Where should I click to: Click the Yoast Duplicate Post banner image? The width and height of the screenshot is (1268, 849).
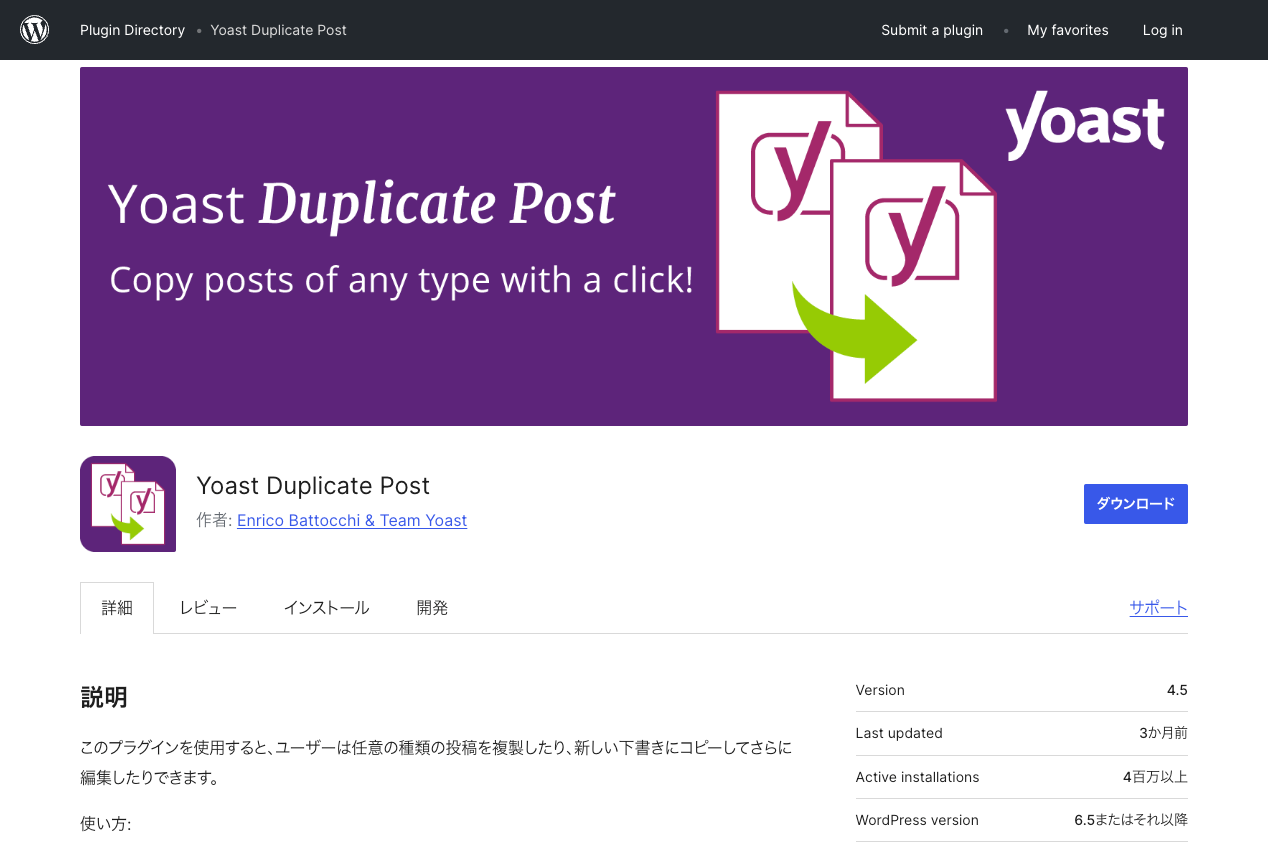tap(634, 246)
